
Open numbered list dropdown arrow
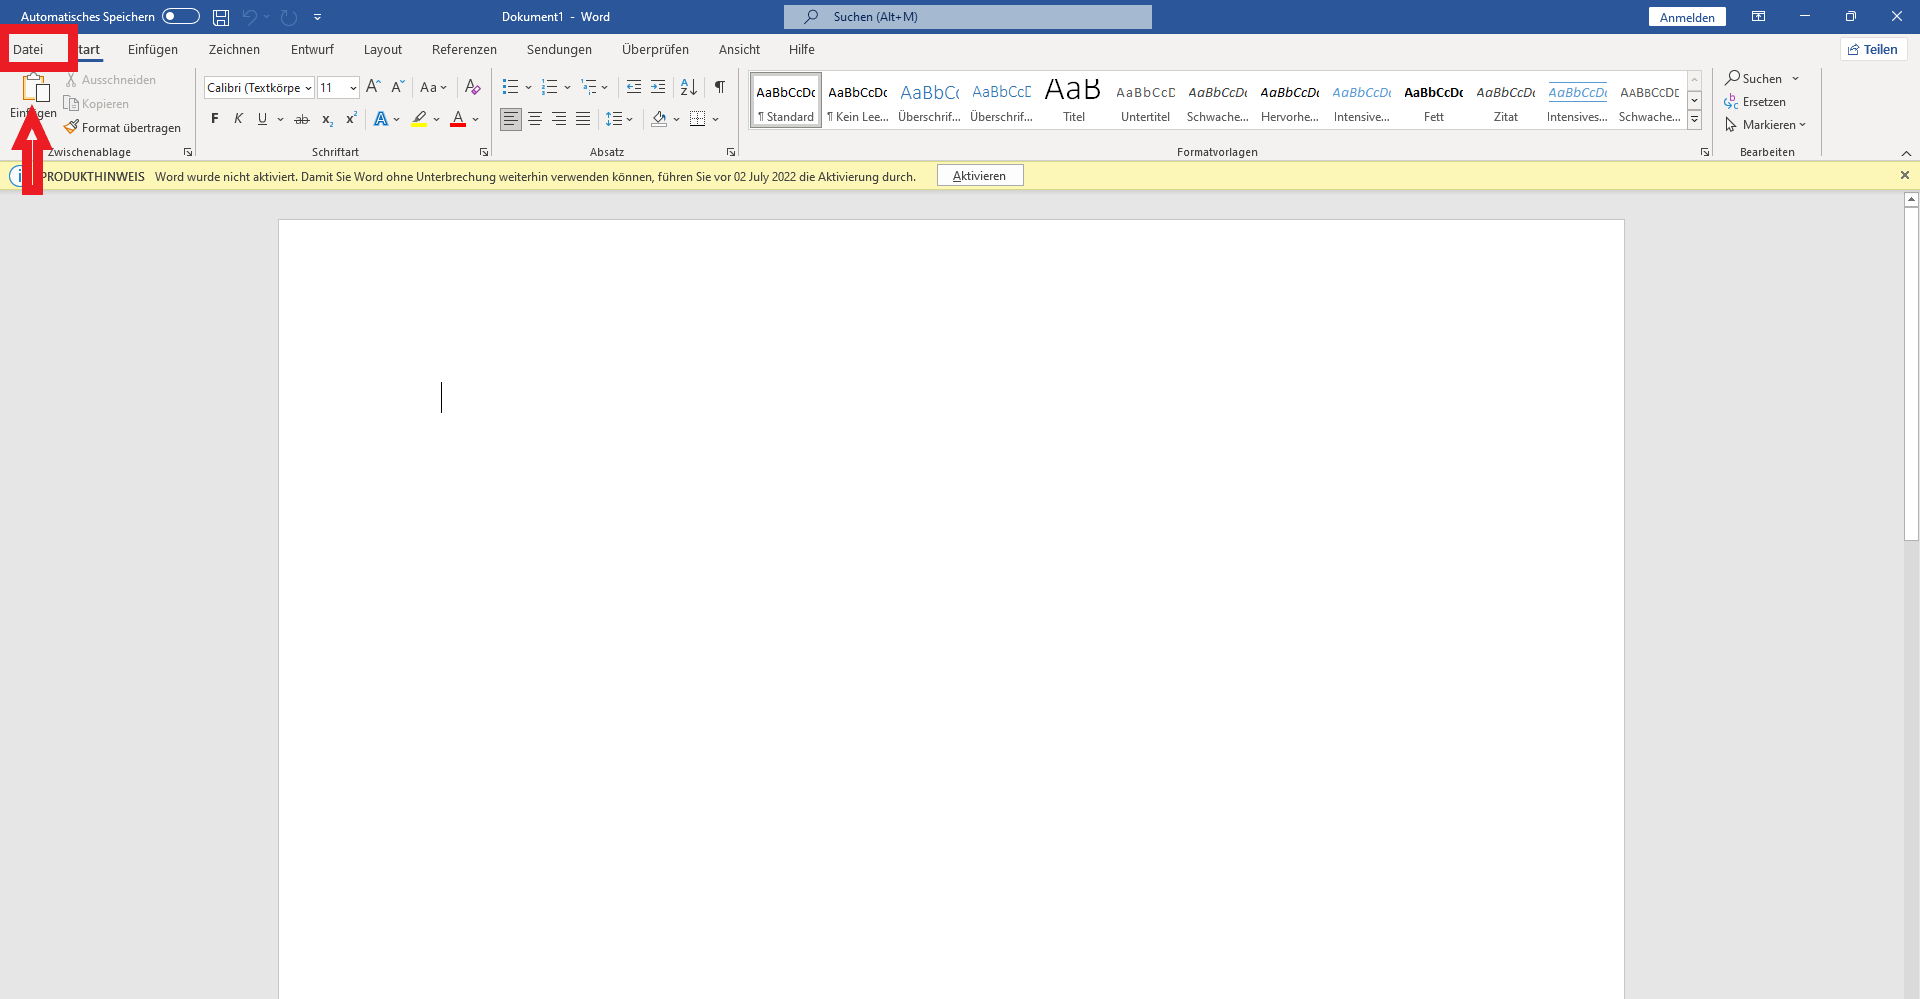(x=567, y=88)
